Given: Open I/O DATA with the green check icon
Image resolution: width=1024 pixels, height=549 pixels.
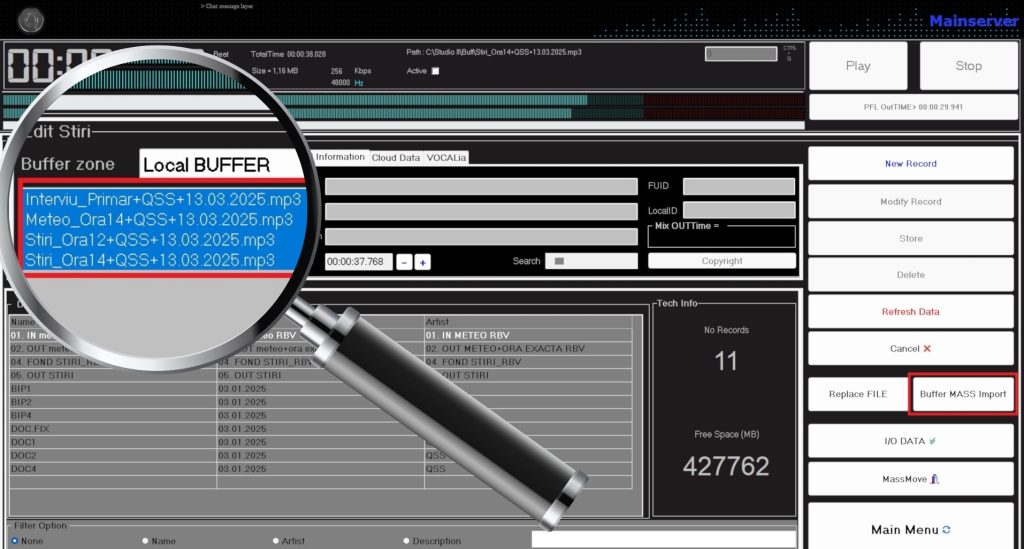Looking at the screenshot, I should (x=910, y=441).
